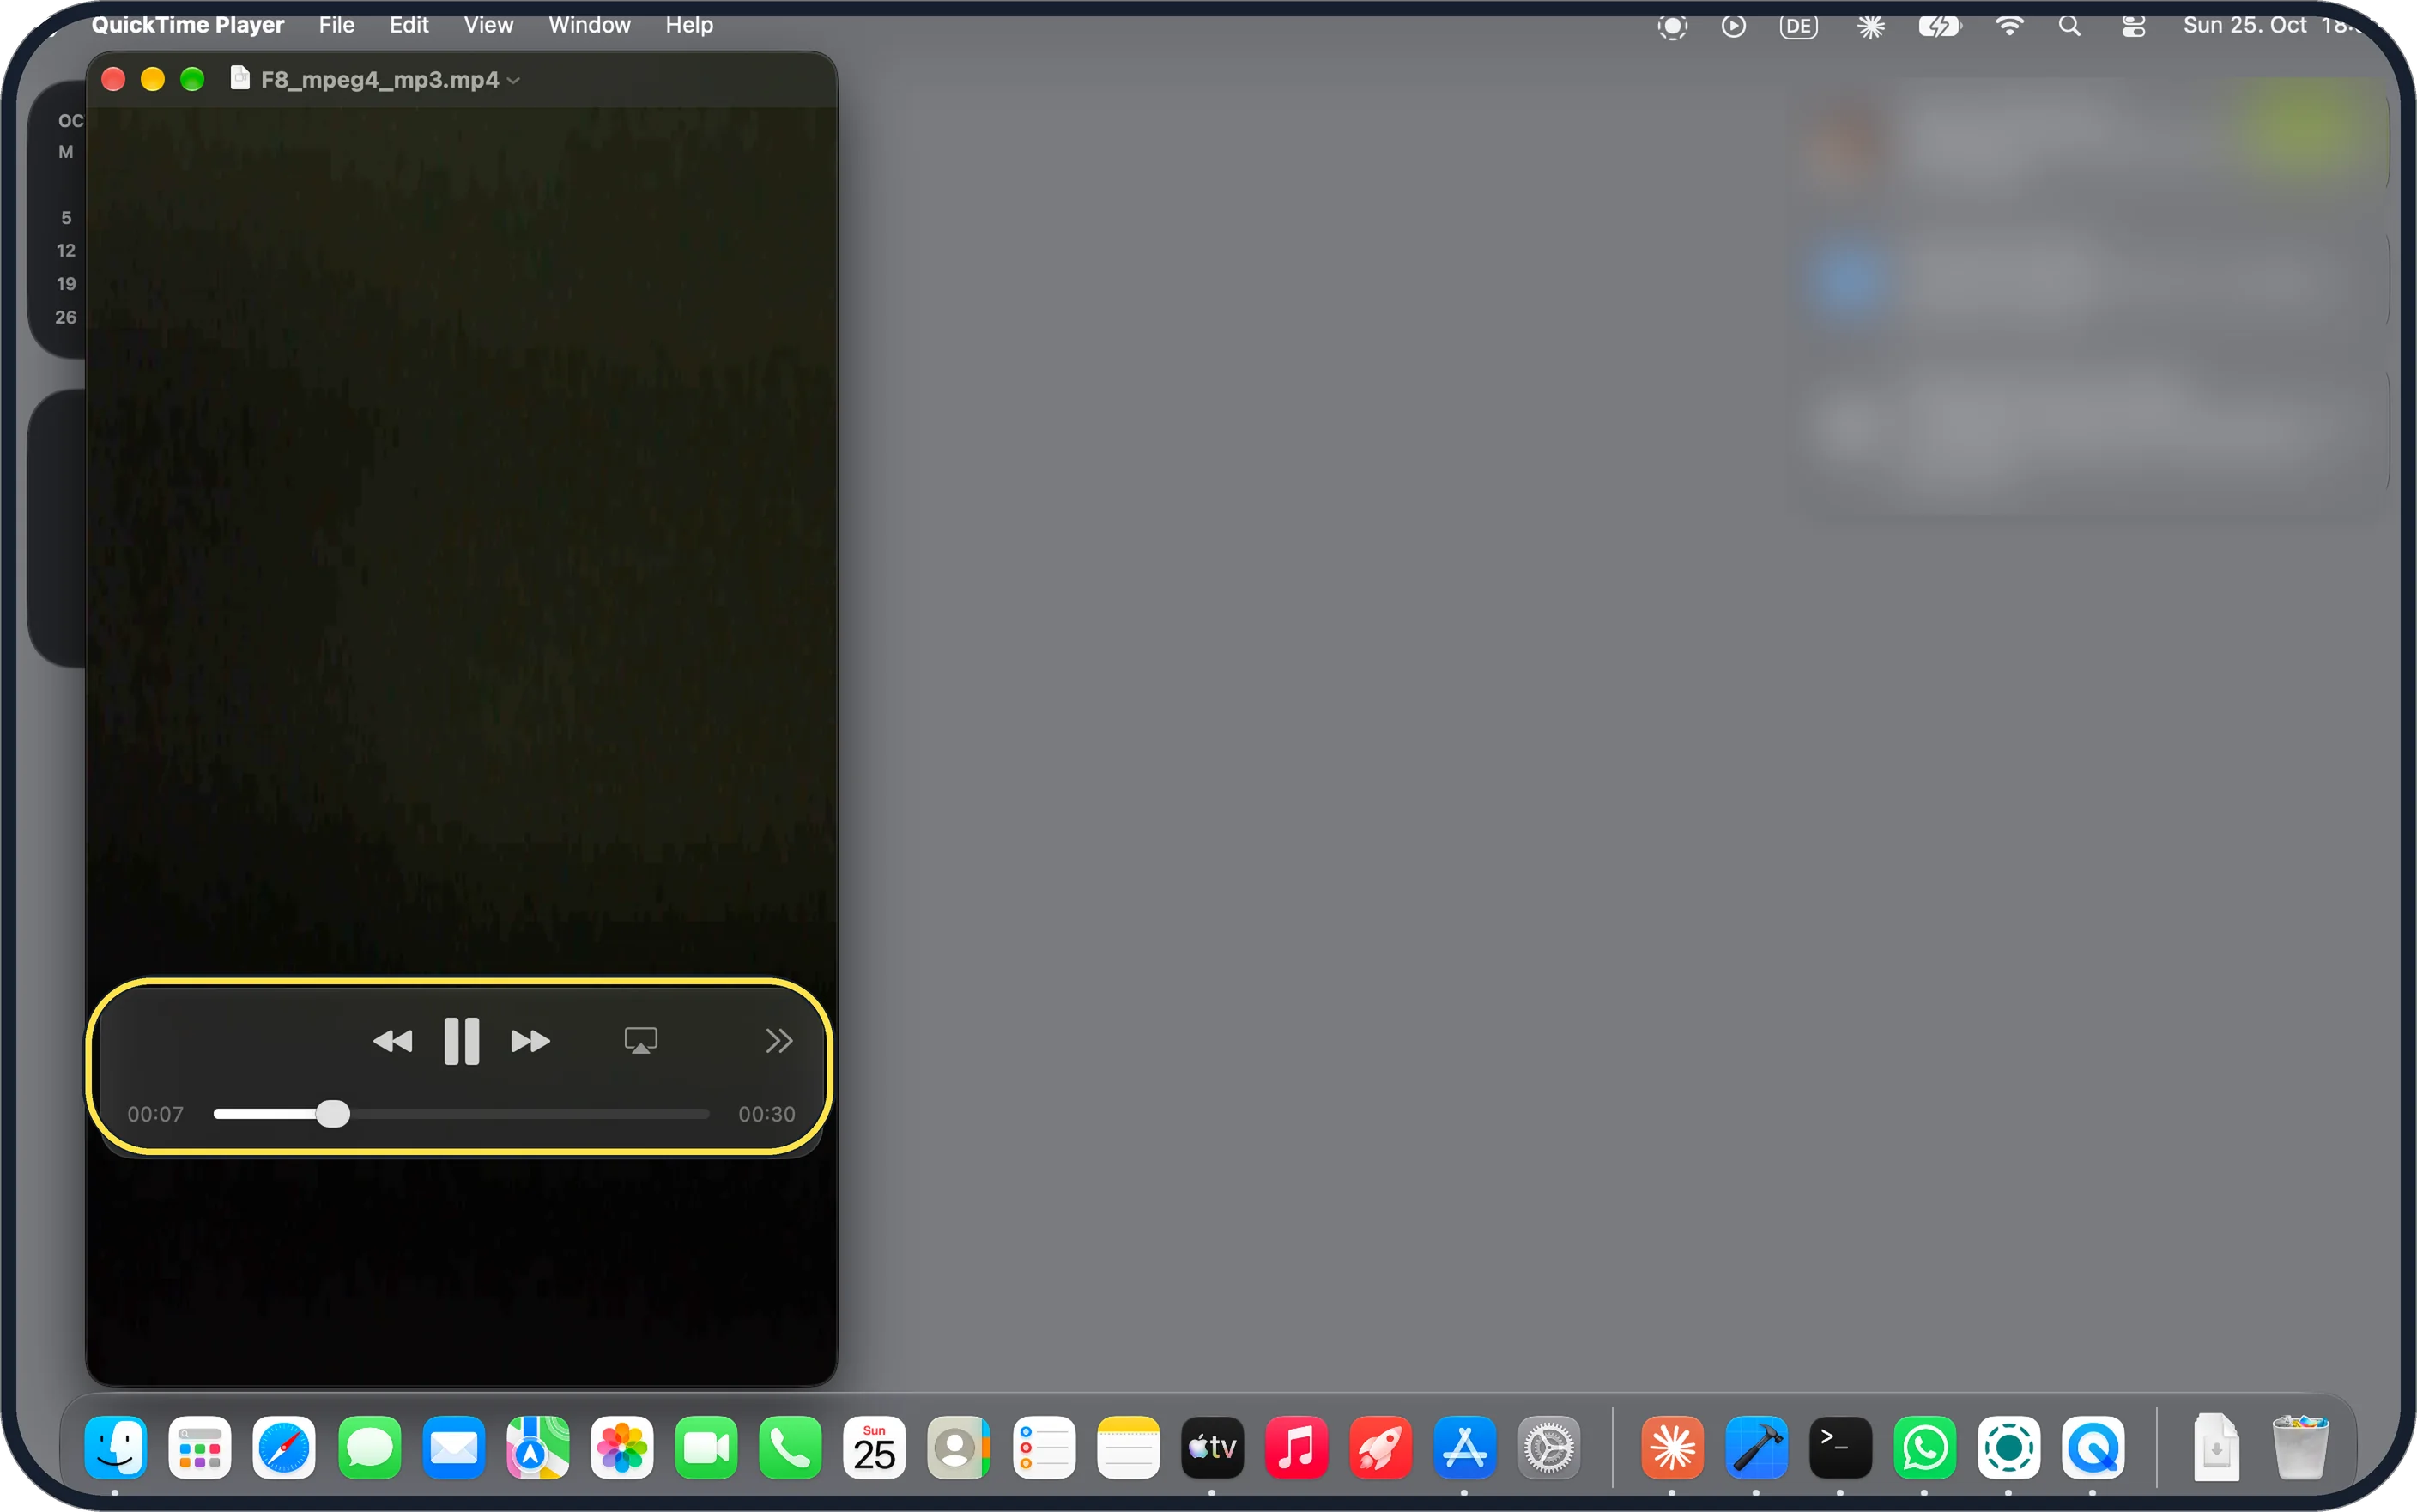2417x1512 pixels.
Task: Open the Window menu
Action: tap(590, 25)
